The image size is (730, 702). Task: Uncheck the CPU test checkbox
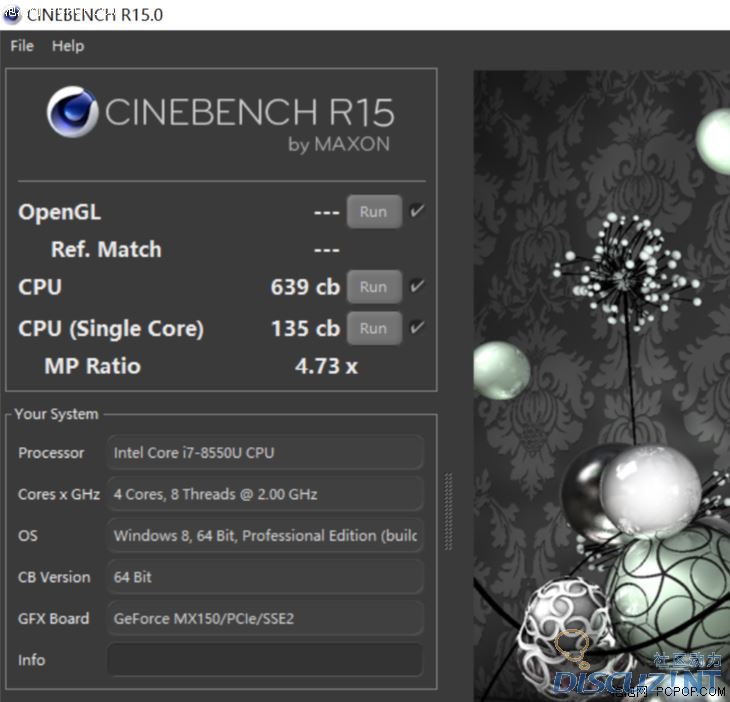417,287
